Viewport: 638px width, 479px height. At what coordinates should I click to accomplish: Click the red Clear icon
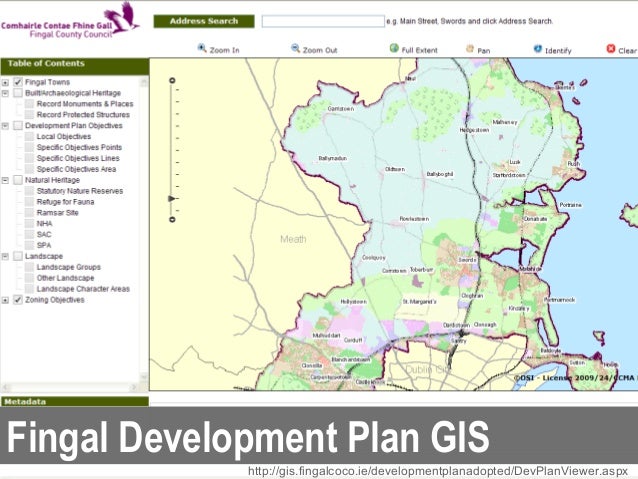pyautogui.click(x=611, y=49)
